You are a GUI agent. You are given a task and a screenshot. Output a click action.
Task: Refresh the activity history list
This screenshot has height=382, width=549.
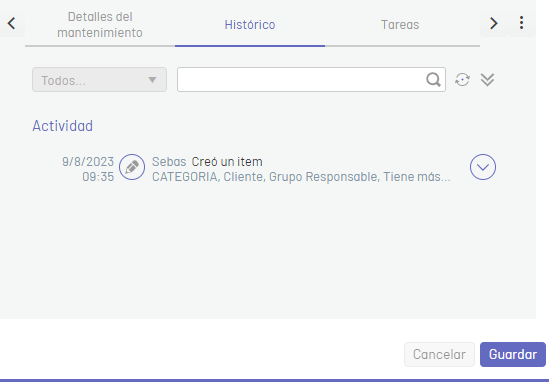point(462,80)
